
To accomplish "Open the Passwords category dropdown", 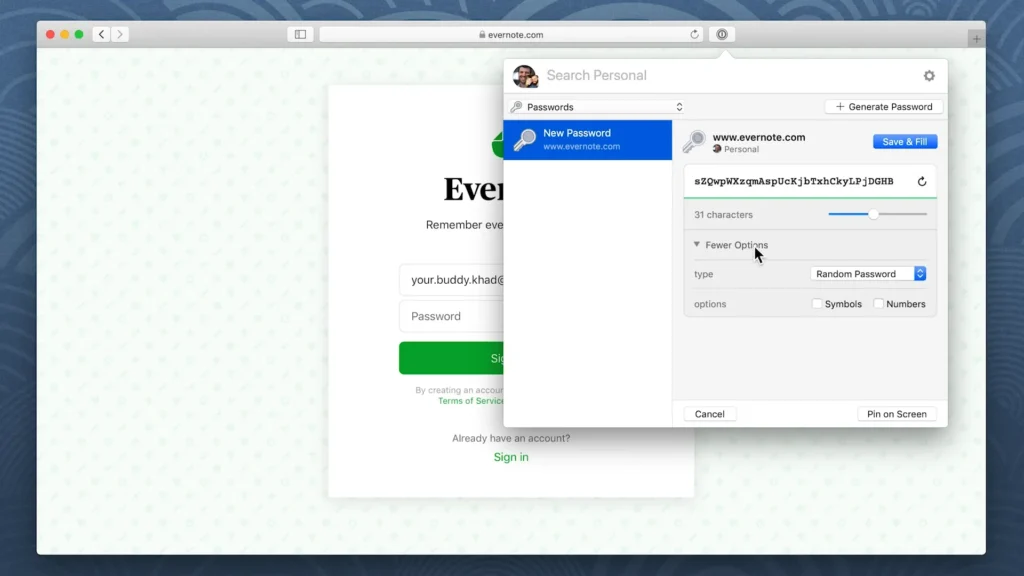I will [x=597, y=107].
